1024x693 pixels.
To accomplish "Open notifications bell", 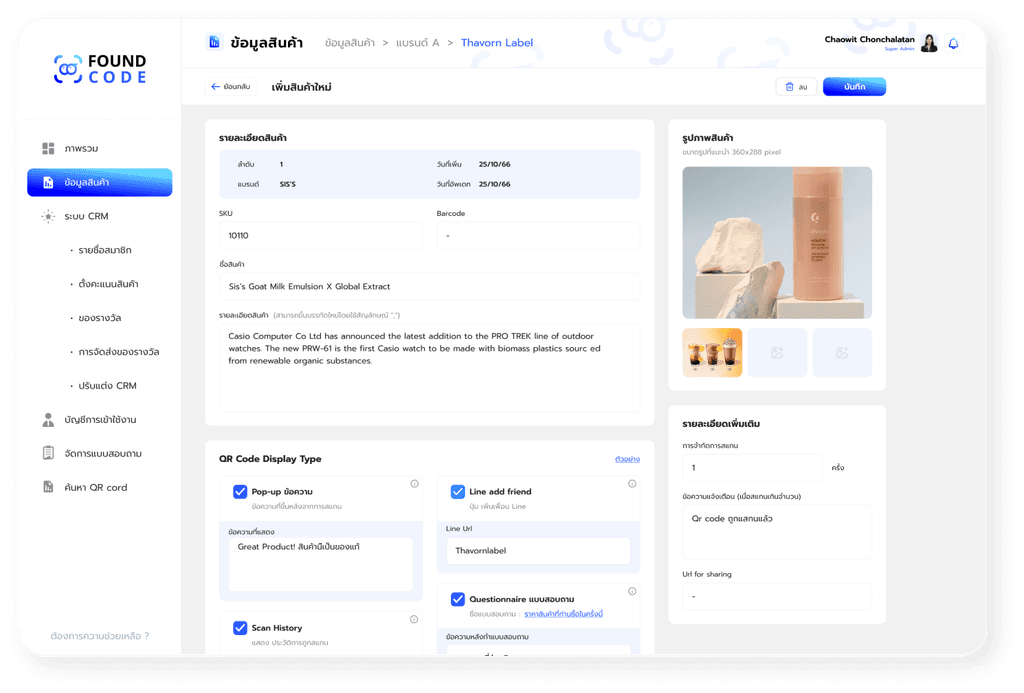I will [x=953, y=43].
